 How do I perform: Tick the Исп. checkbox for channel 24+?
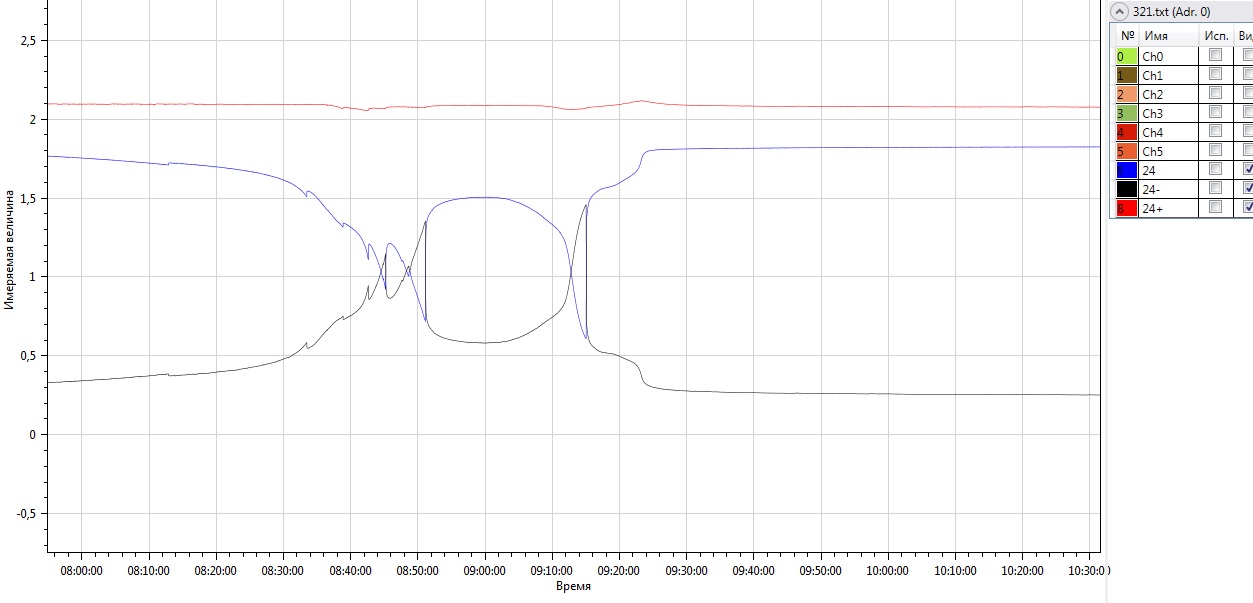coord(1215,207)
